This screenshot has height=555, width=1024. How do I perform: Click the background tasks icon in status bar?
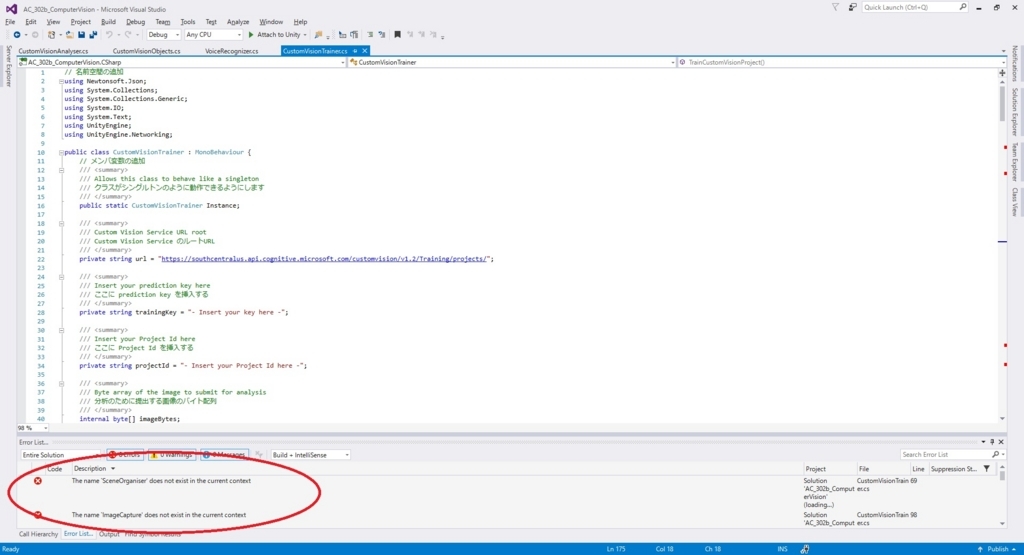point(805,549)
